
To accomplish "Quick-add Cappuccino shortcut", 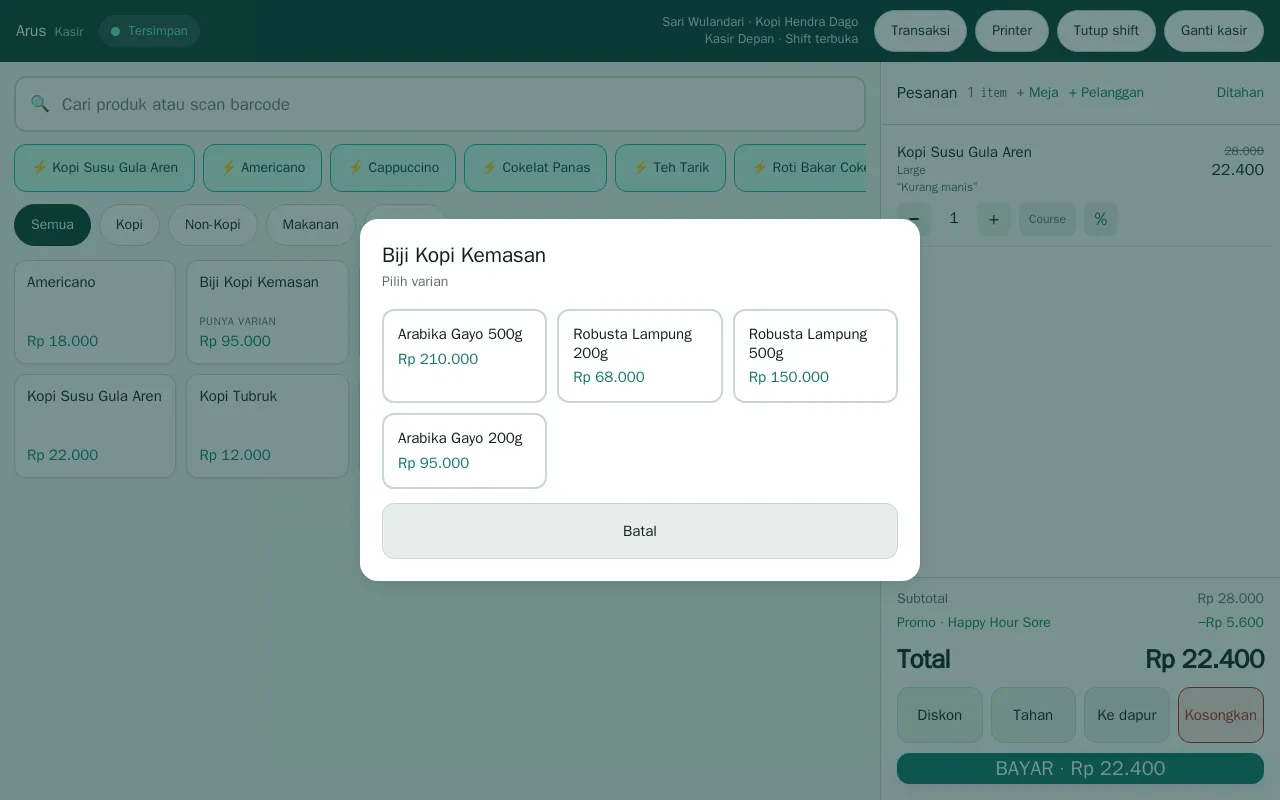I will (x=393, y=168).
